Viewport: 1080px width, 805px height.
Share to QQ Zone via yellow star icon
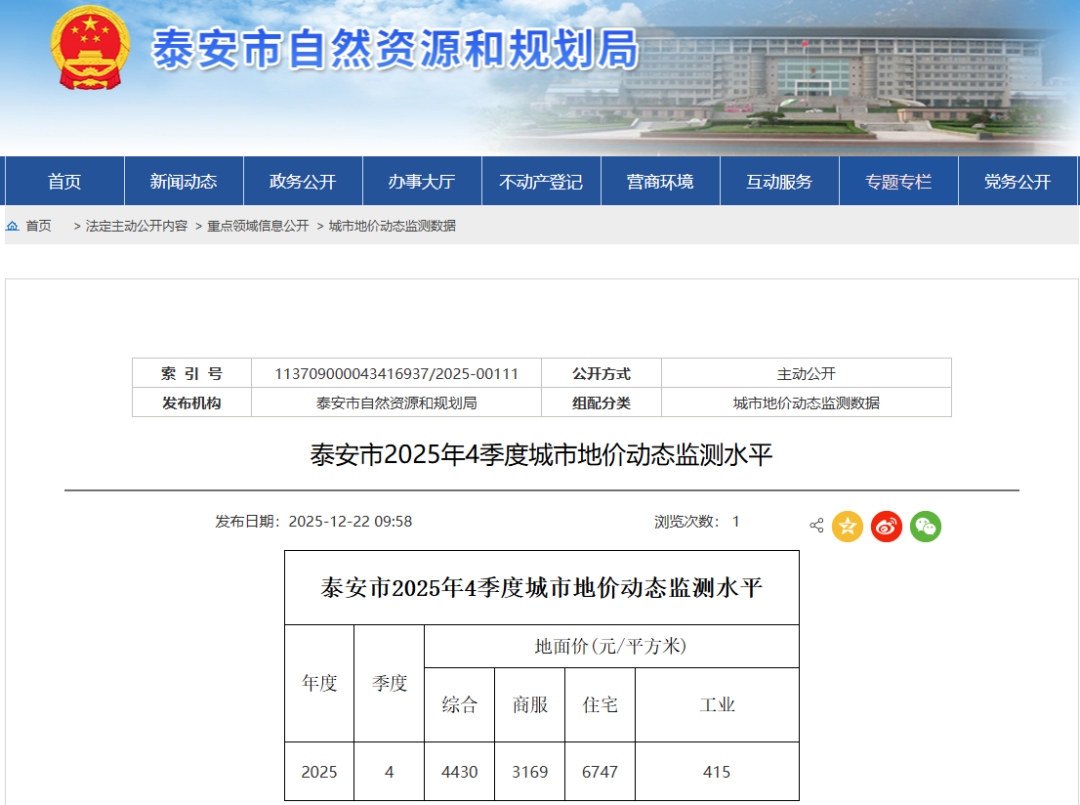(847, 526)
